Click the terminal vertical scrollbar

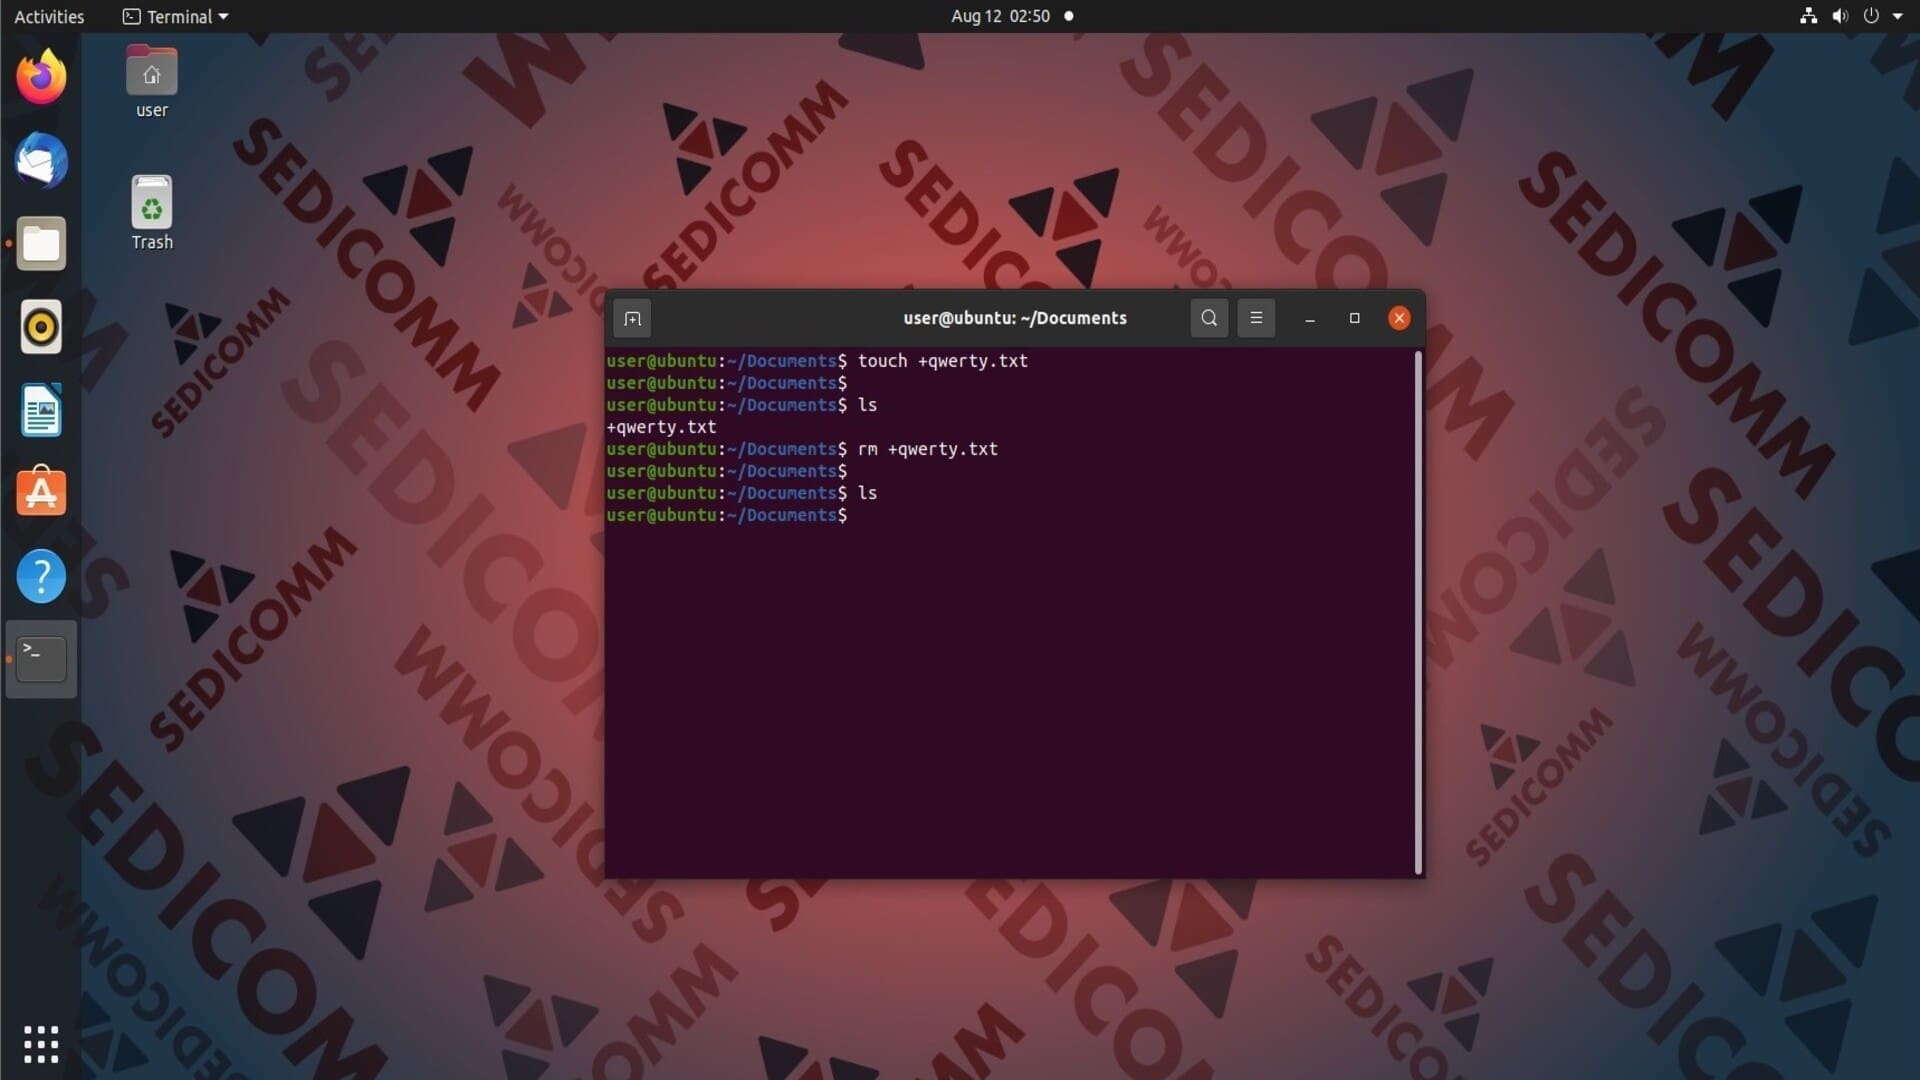click(x=1417, y=612)
